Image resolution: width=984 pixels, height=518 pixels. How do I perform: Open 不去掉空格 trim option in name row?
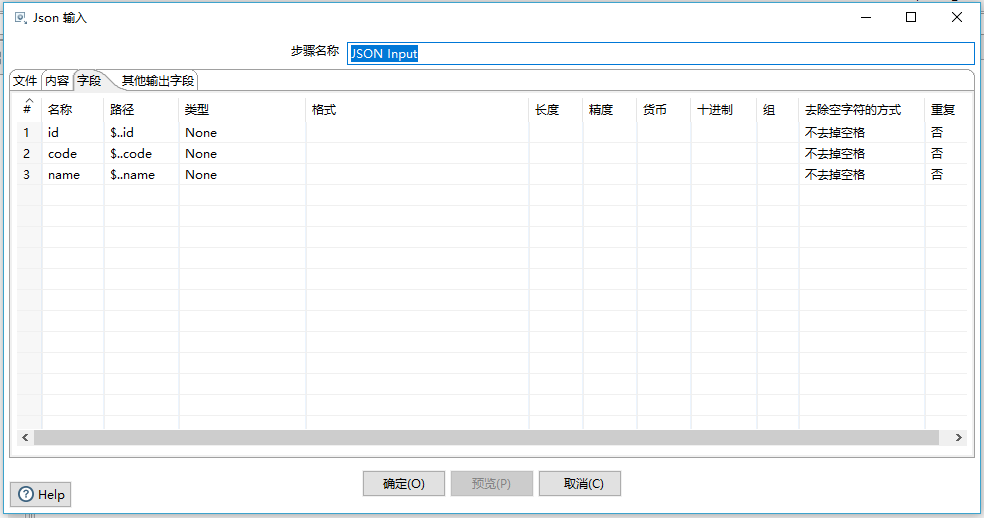tap(862, 175)
